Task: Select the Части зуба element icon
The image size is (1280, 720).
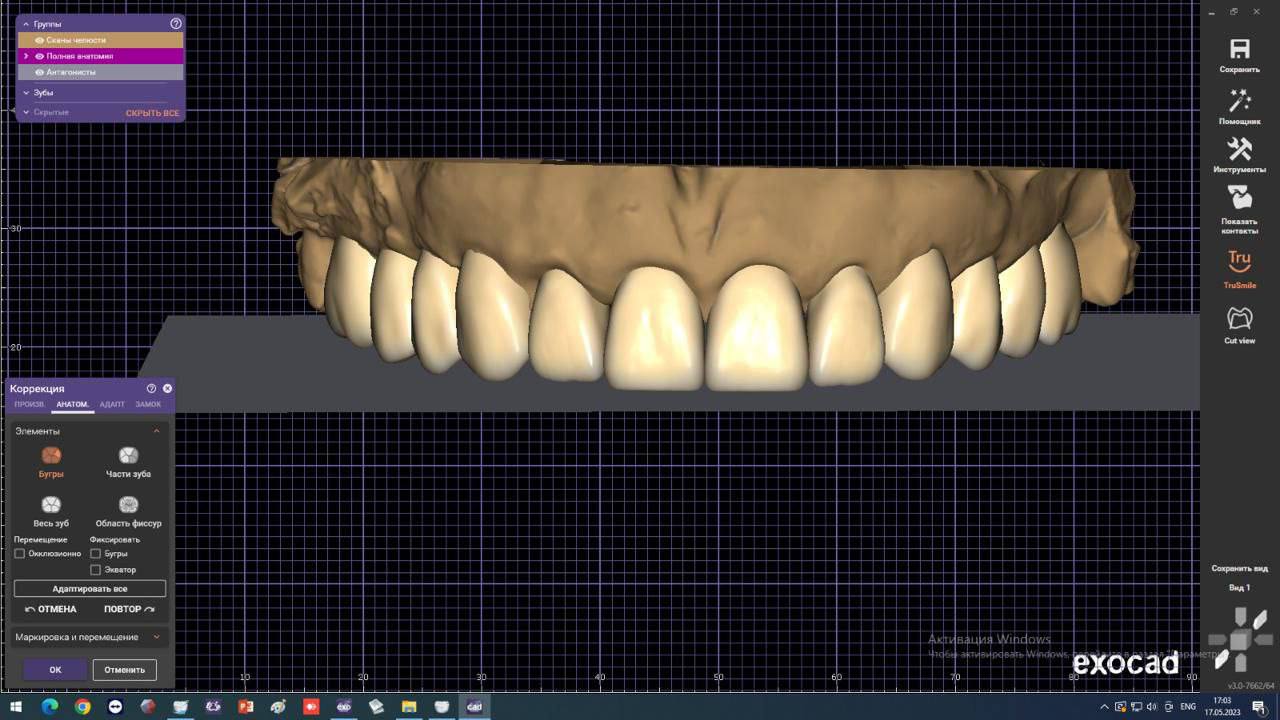Action: (128, 456)
